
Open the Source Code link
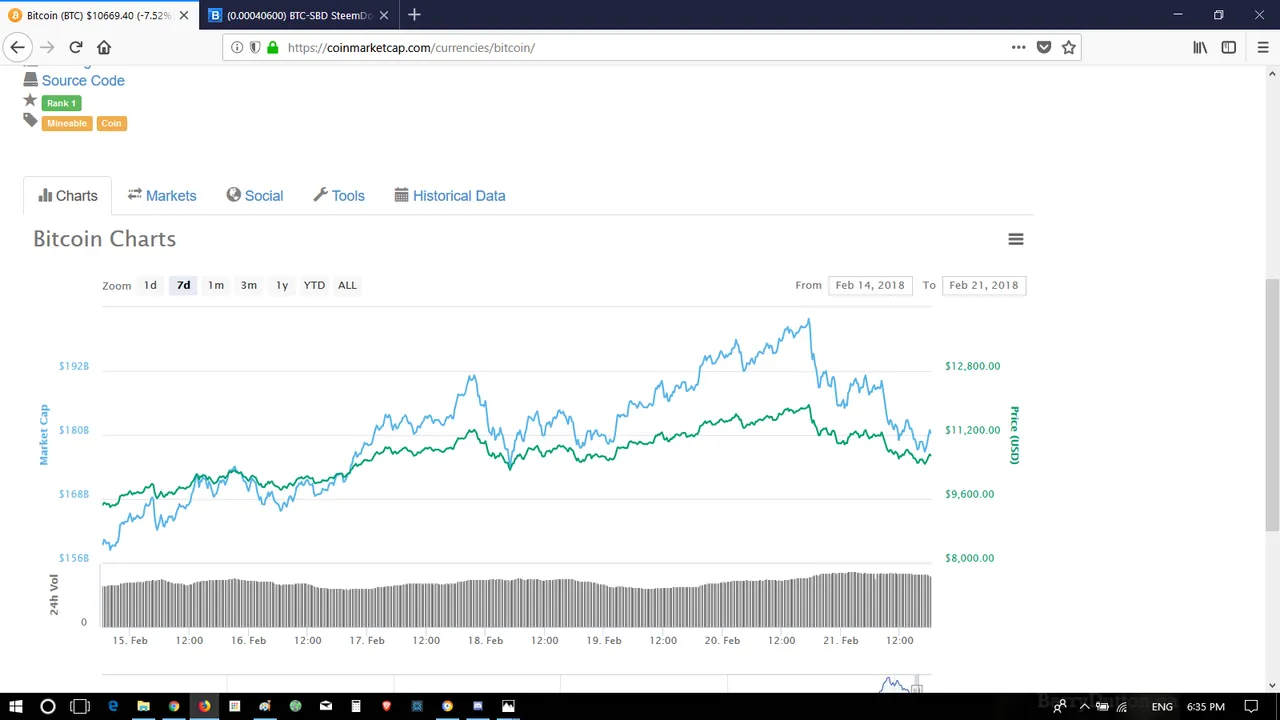[x=83, y=80]
